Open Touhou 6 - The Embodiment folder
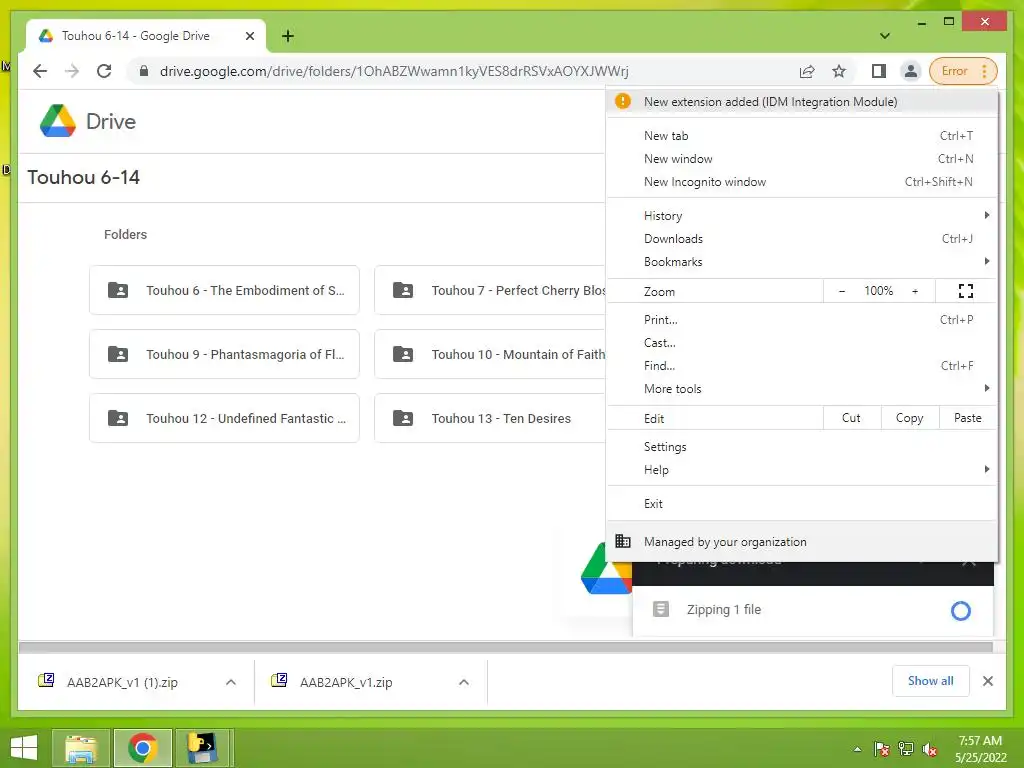 tap(225, 290)
